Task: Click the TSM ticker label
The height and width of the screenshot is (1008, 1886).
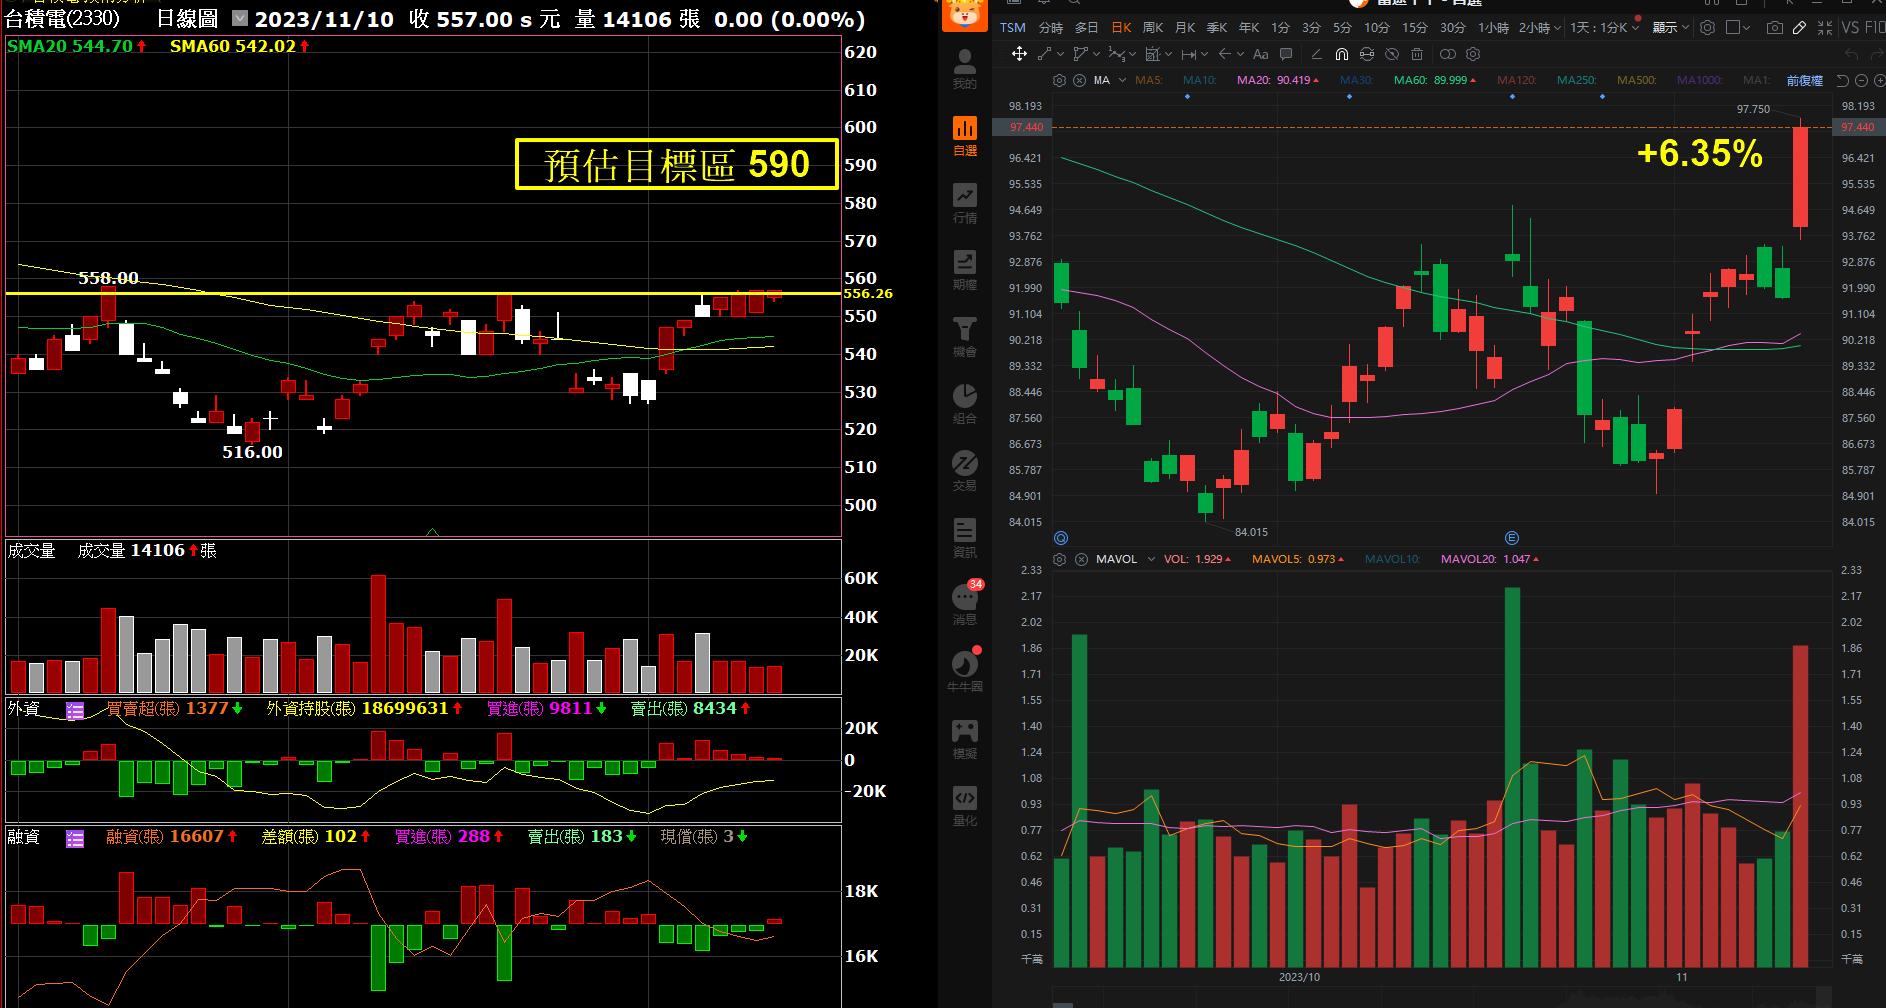Action: (x=1013, y=28)
